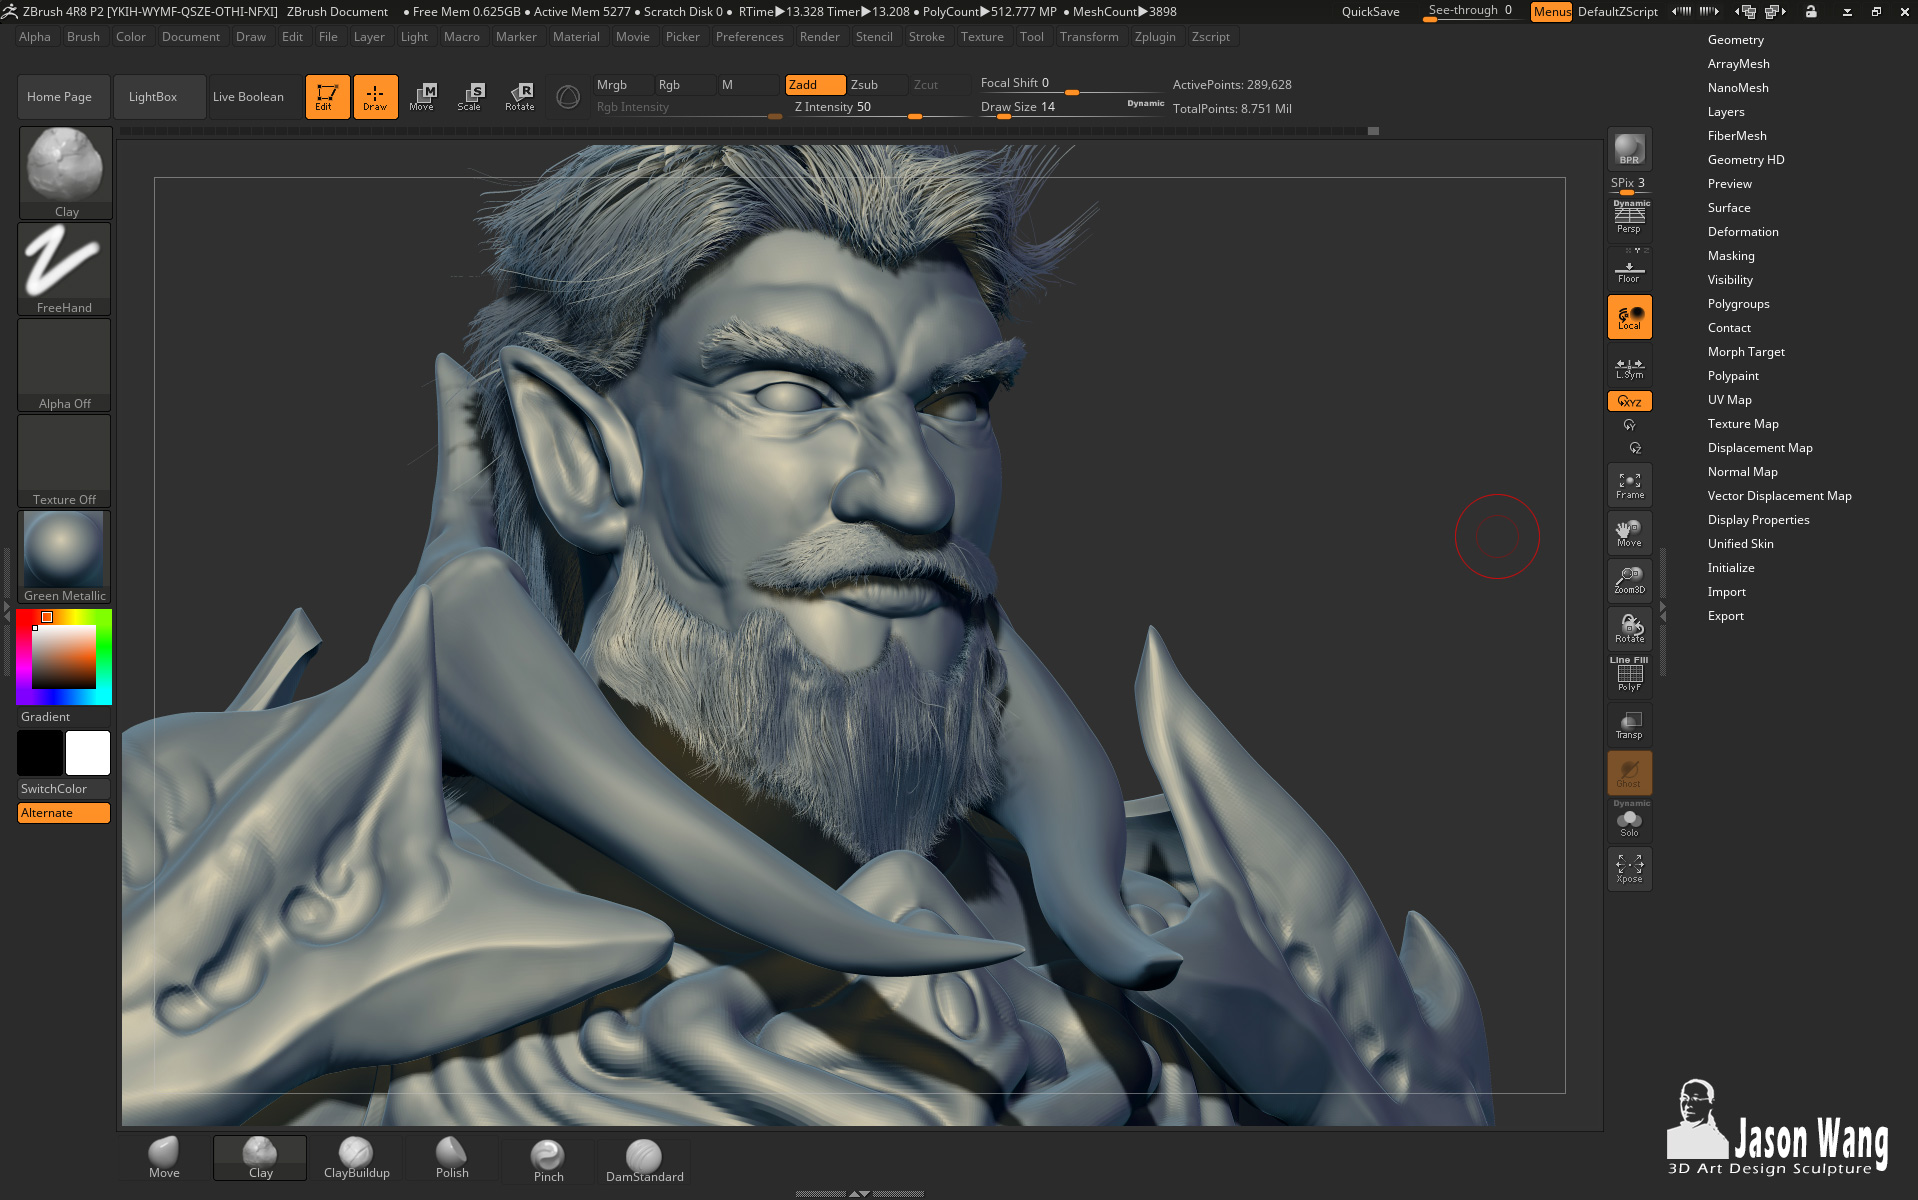Select the ClayBuildup brush
This screenshot has width=1918, height=1200.
[356, 1159]
